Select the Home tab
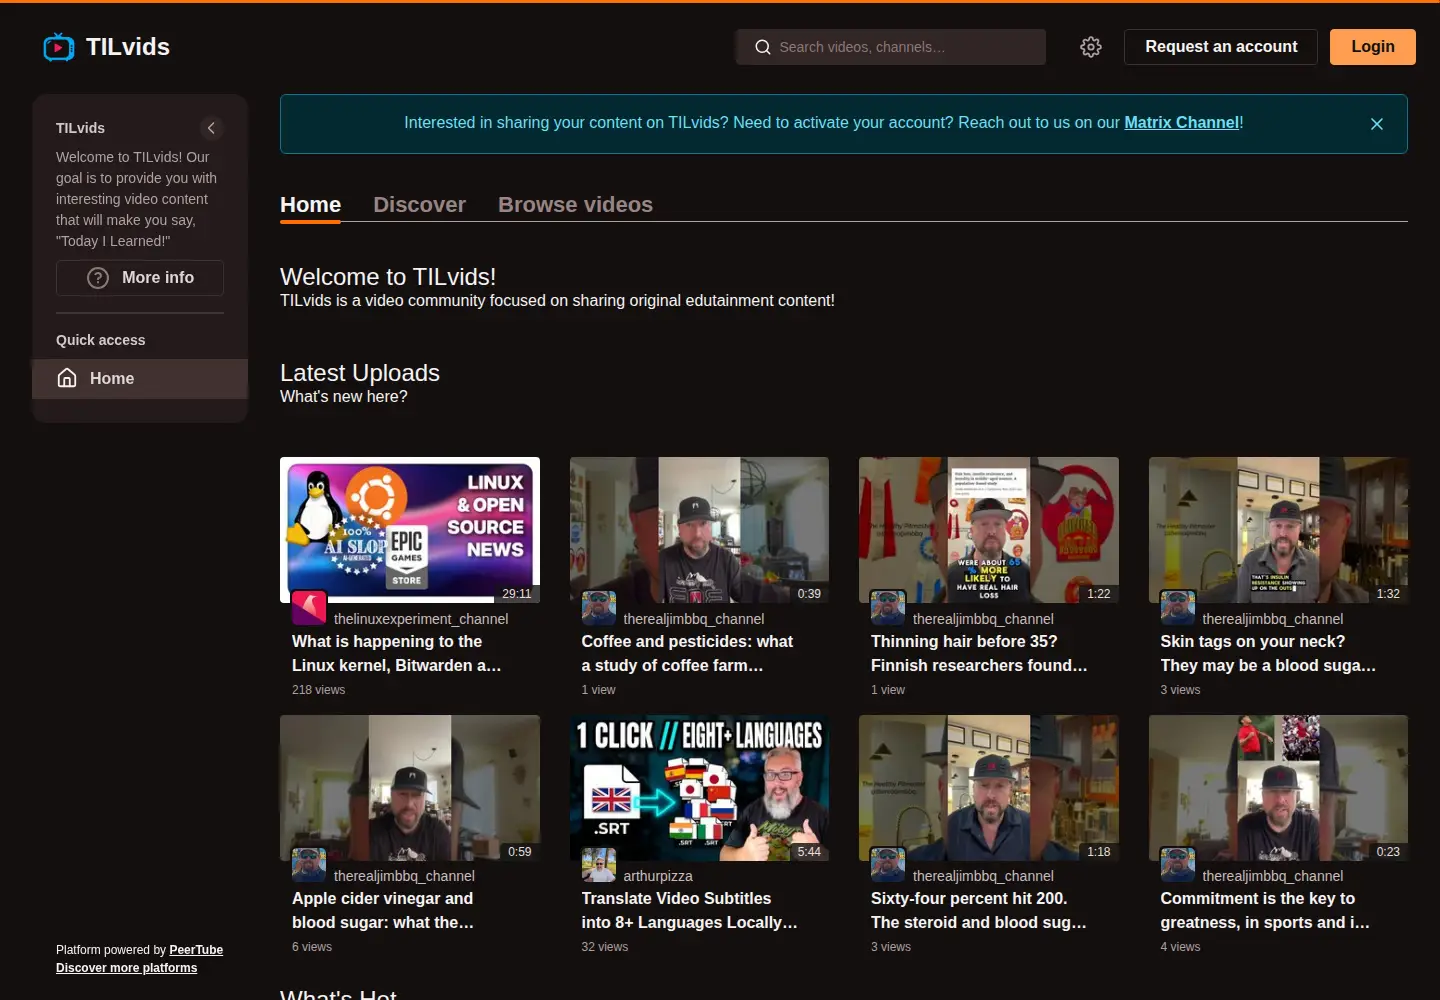Screen dimensions: 1440x1000 (x=310, y=205)
